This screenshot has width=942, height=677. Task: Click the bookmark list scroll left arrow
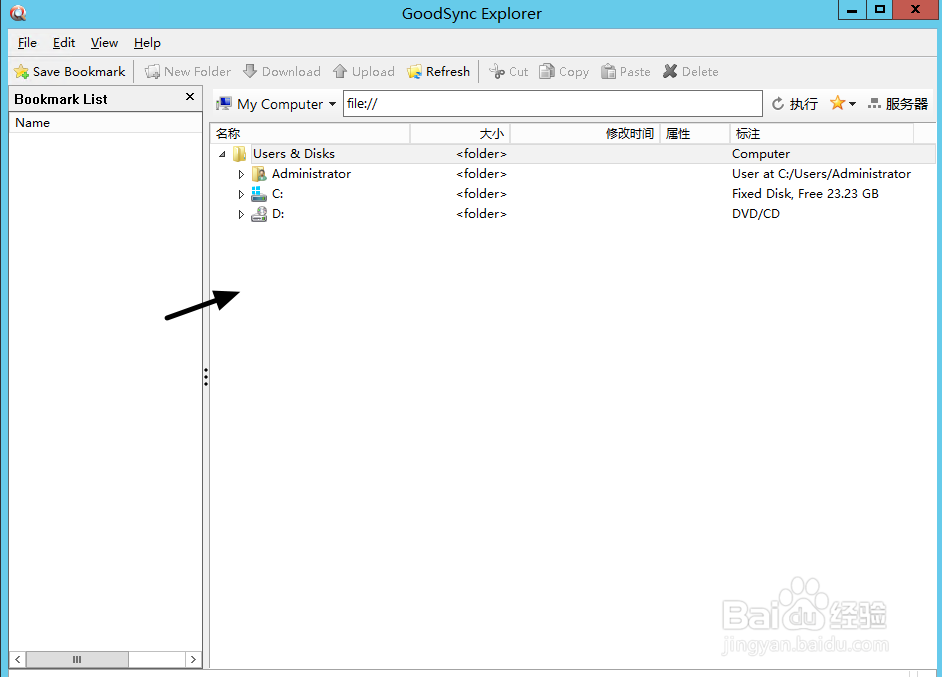tap(17, 659)
